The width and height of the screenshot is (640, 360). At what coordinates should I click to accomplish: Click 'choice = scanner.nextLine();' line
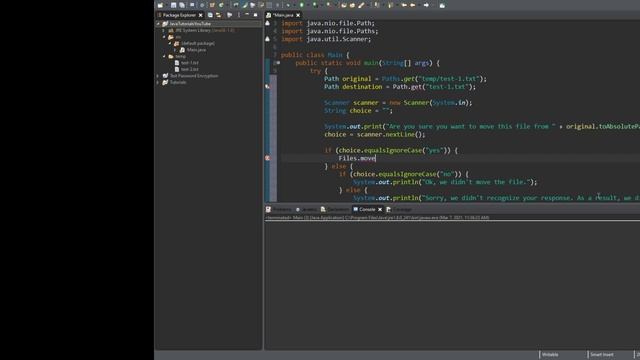pyautogui.click(x=375, y=134)
